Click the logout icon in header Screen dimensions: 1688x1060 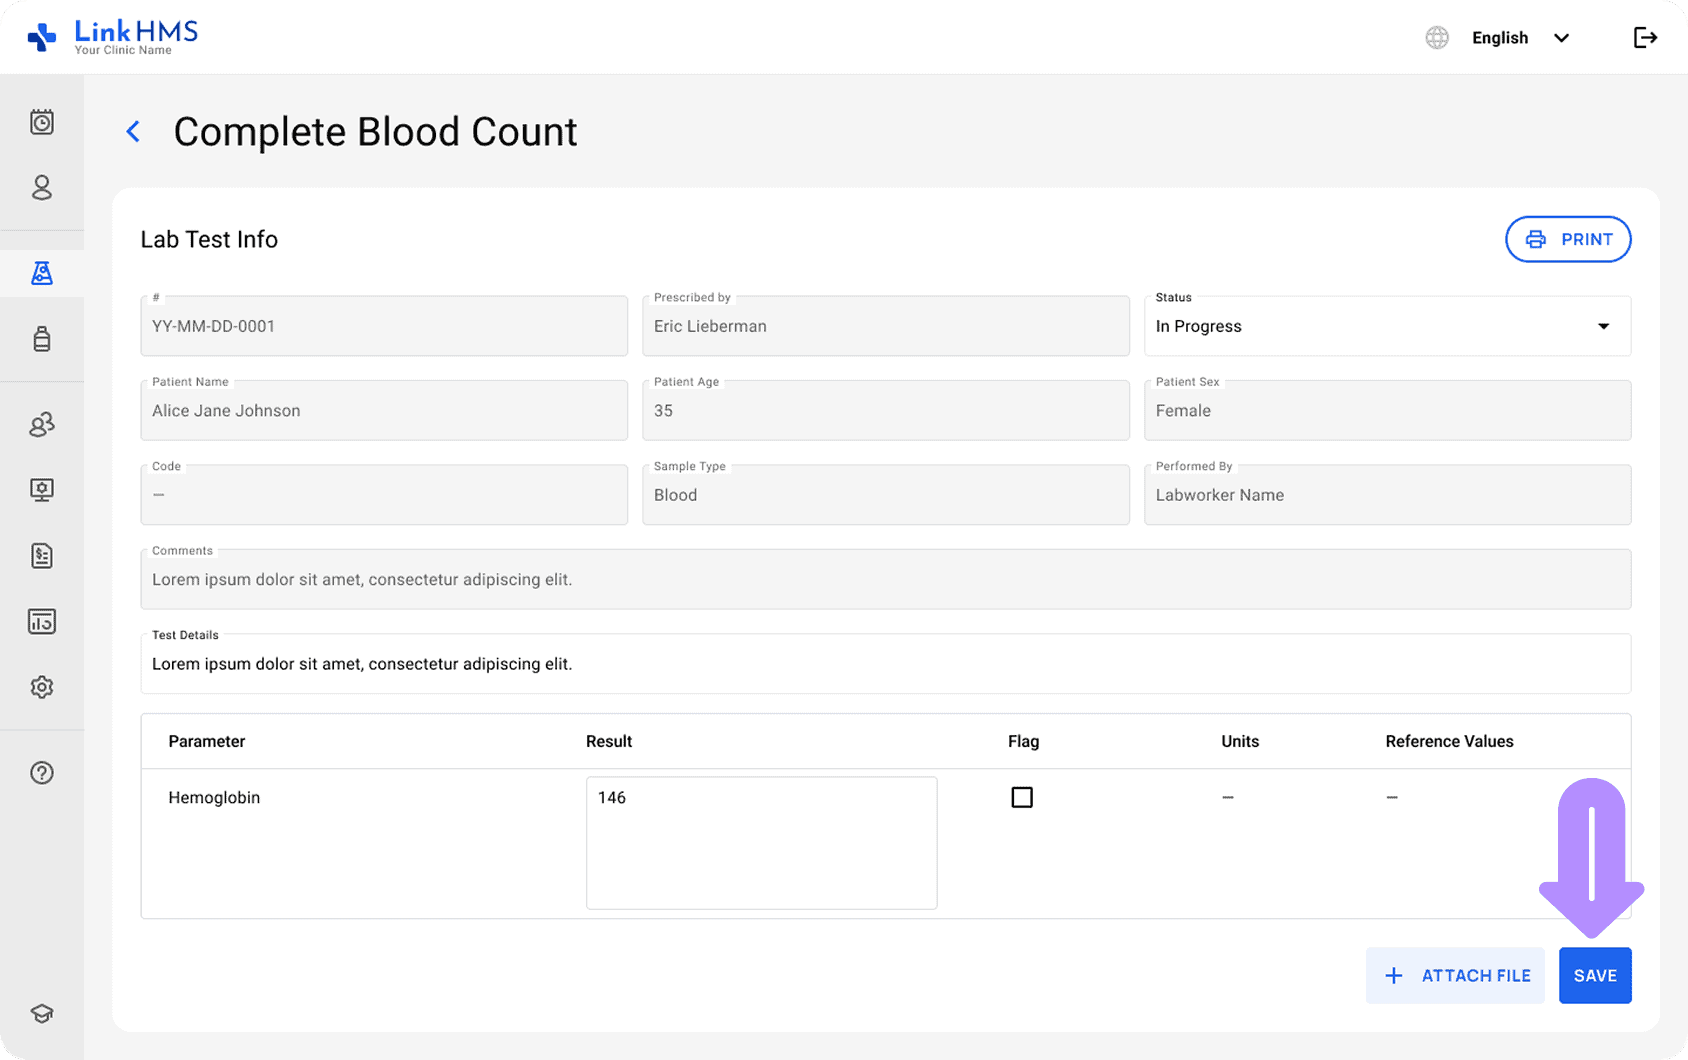pos(1645,38)
